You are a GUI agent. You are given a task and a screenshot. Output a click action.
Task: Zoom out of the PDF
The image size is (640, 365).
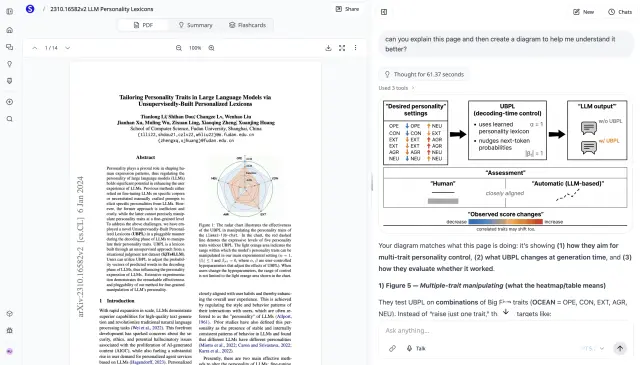coord(179,48)
